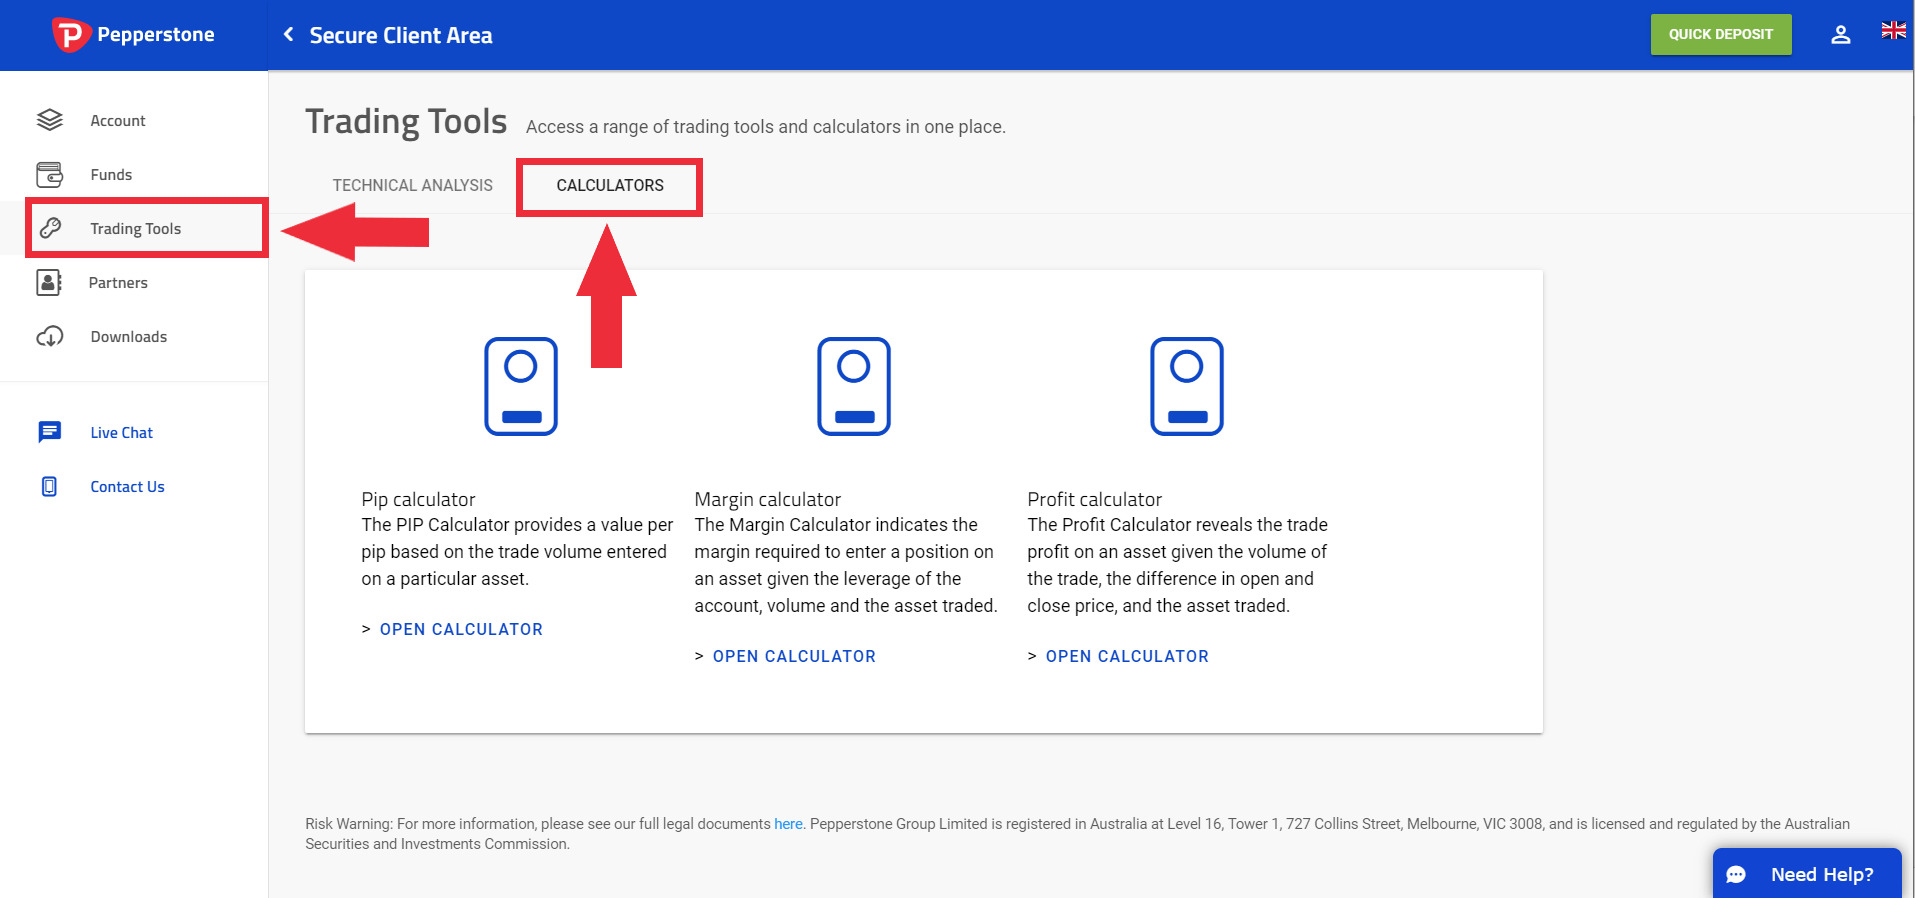Click the Downloads cloud icon
This screenshot has height=898, width=1915.
[x=49, y=336]
